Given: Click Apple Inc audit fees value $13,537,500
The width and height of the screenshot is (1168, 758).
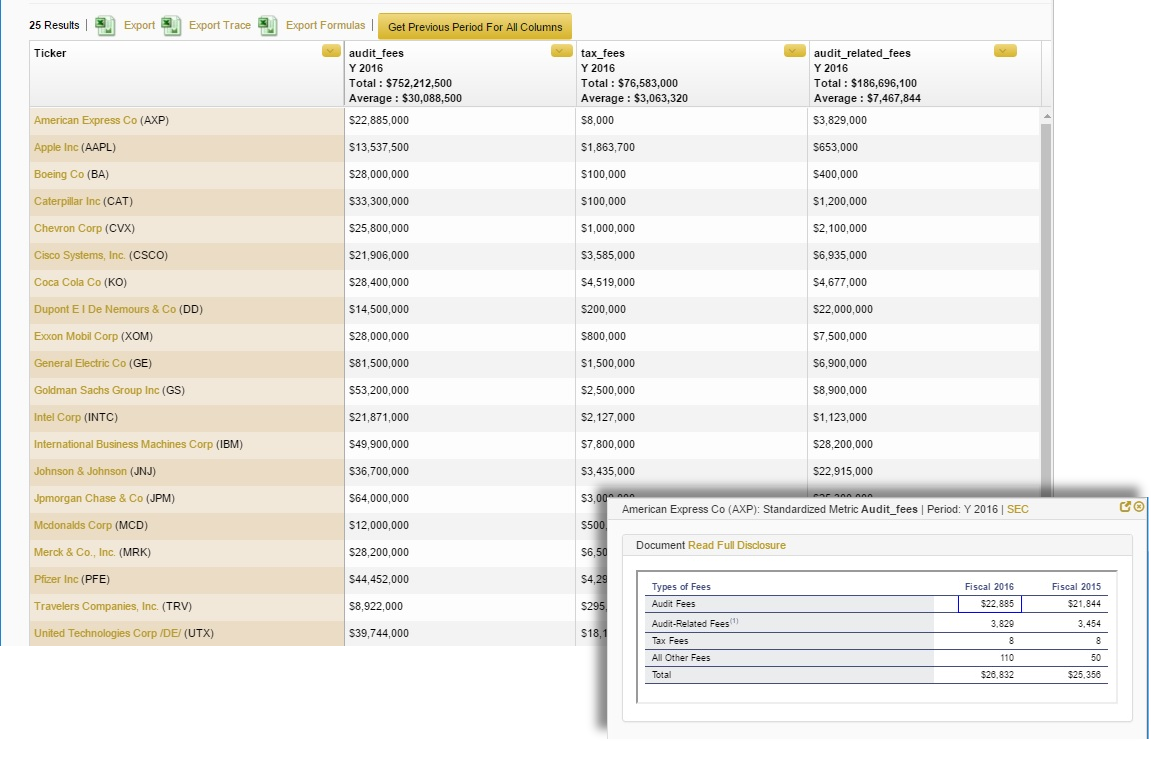Looking at the screenshot, I should (379, 148).
